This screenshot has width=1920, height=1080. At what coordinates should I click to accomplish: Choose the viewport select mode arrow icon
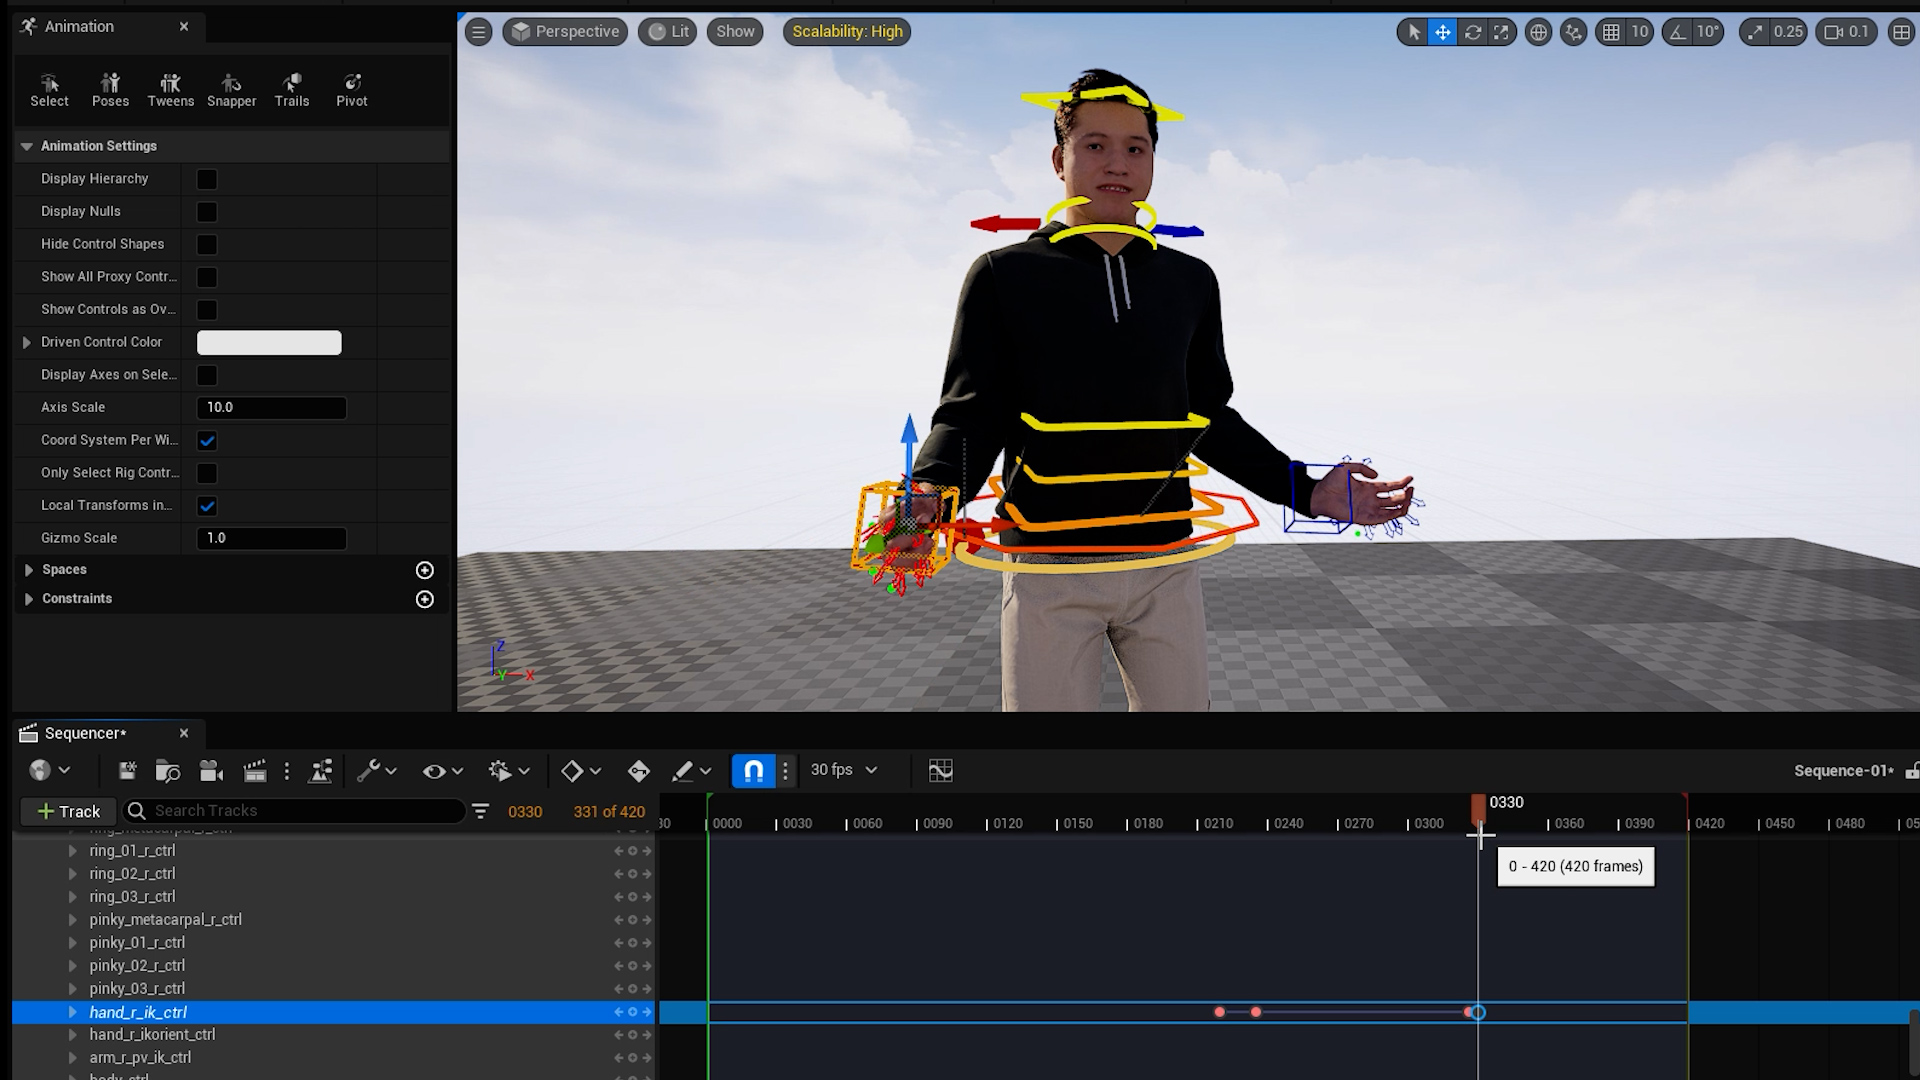[1413, 32]
